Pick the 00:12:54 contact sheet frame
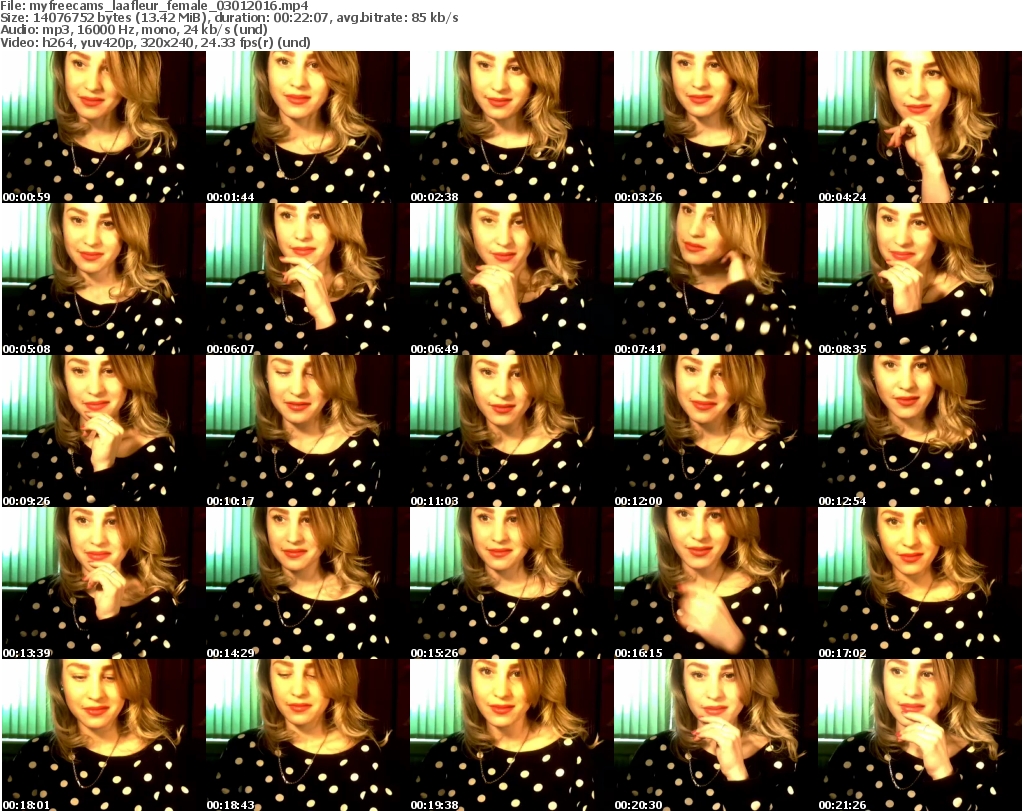Image resolution: width=1024 pixels, height=811 pixels. click(920, 431)
